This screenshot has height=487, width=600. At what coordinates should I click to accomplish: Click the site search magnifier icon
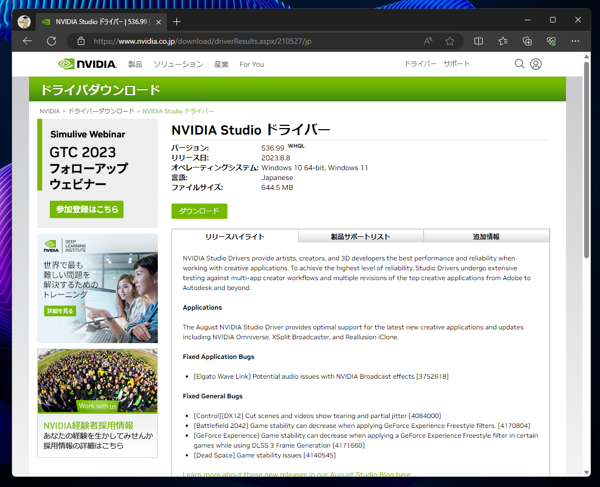coord(519,64)
